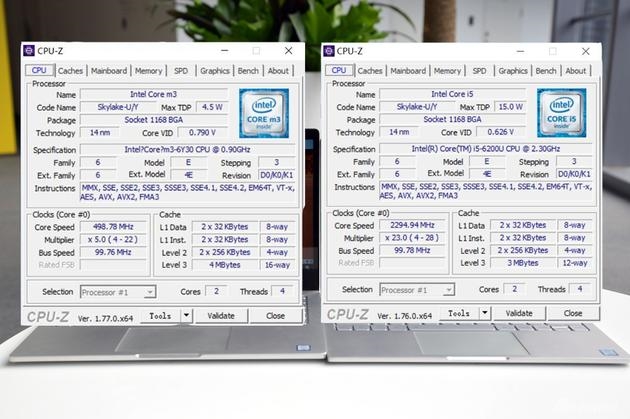Viewport: 630px width, 419px height.
Task: Click Core VID value 0.626 V
Action: [x=501, y=132]
